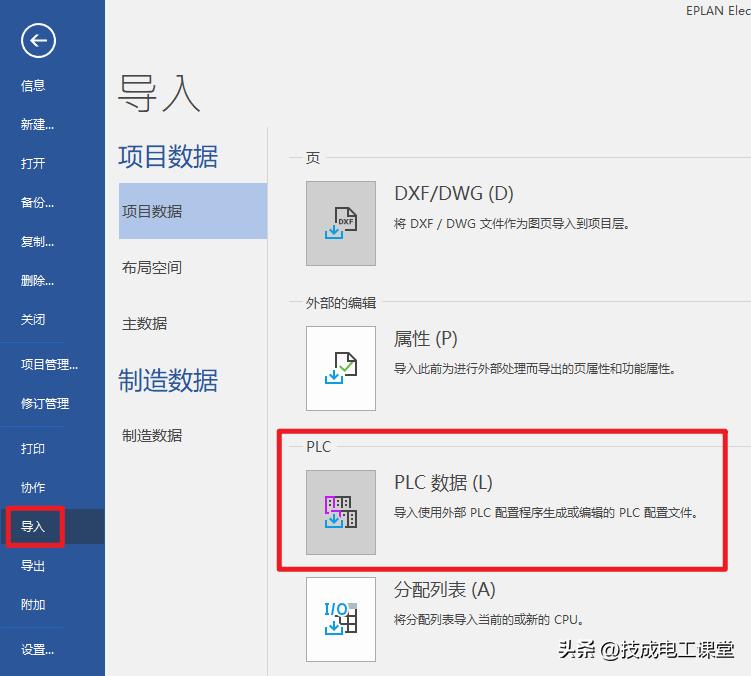Choose 打开 from the backstage menu
This screenshot has width=751, height=676.
(33, 164)
